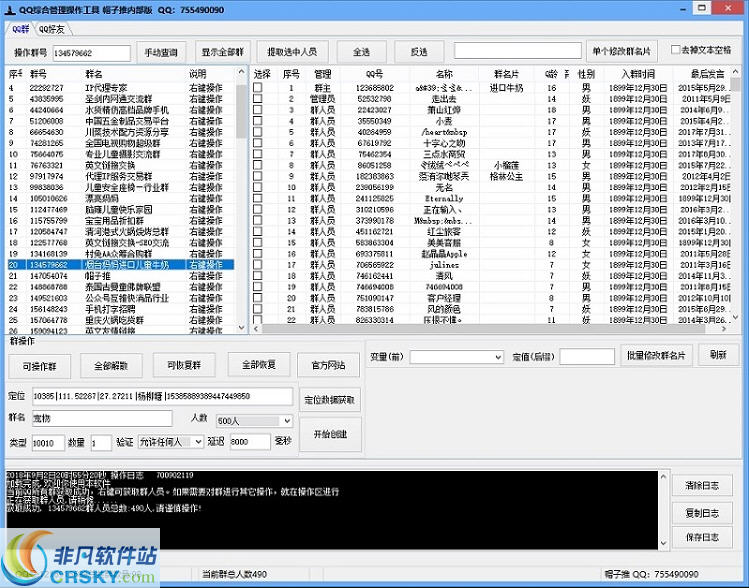The height and width of the screenshot is (588, 749).
Task: Select group row 4 IP代理专家
Action: (121, 87)
